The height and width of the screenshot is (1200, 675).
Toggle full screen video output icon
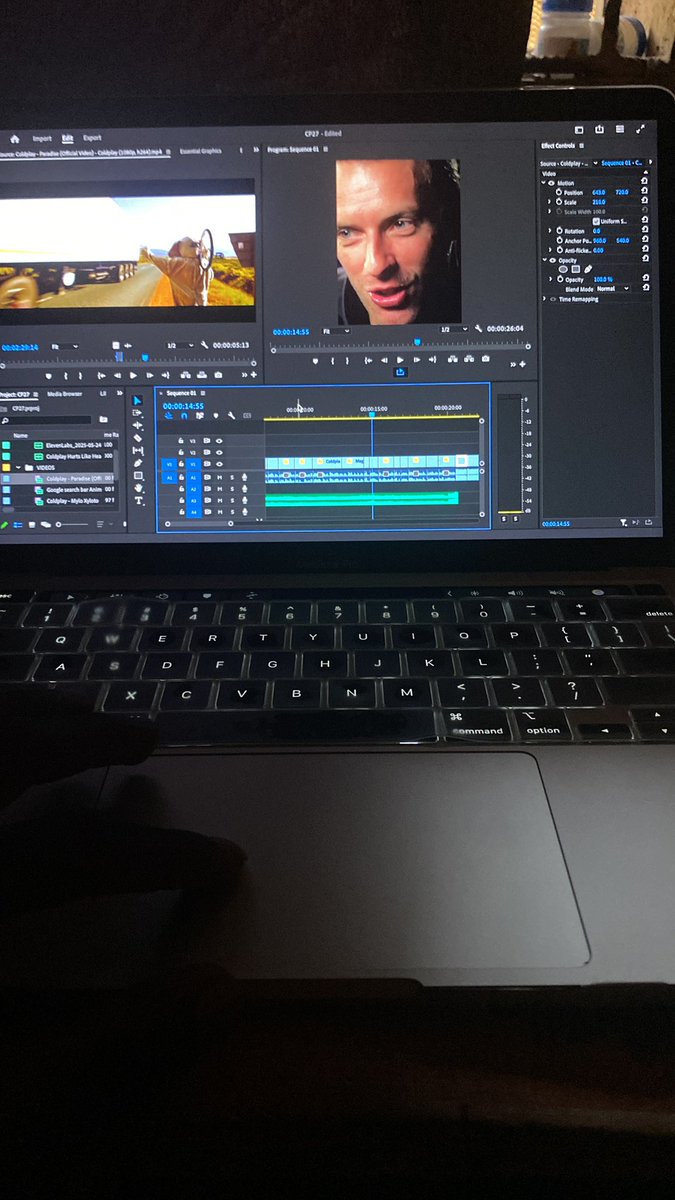click(640, 129)
